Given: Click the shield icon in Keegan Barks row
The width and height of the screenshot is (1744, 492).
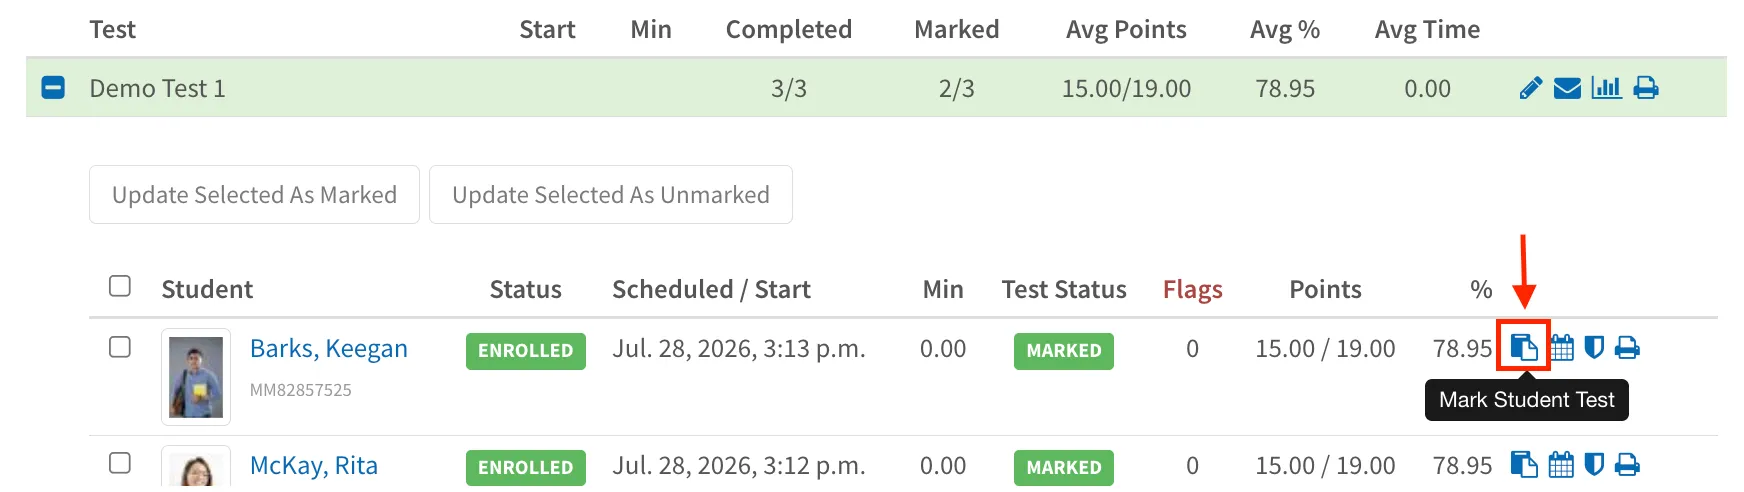Looking at the screenshot, I should coord(1594,348).
